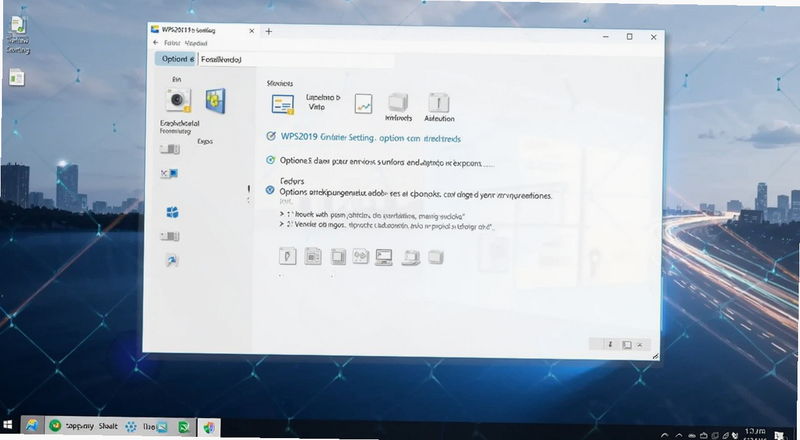
Task: Open the wrench tool sidebar icon
Action: click(171, 261)
